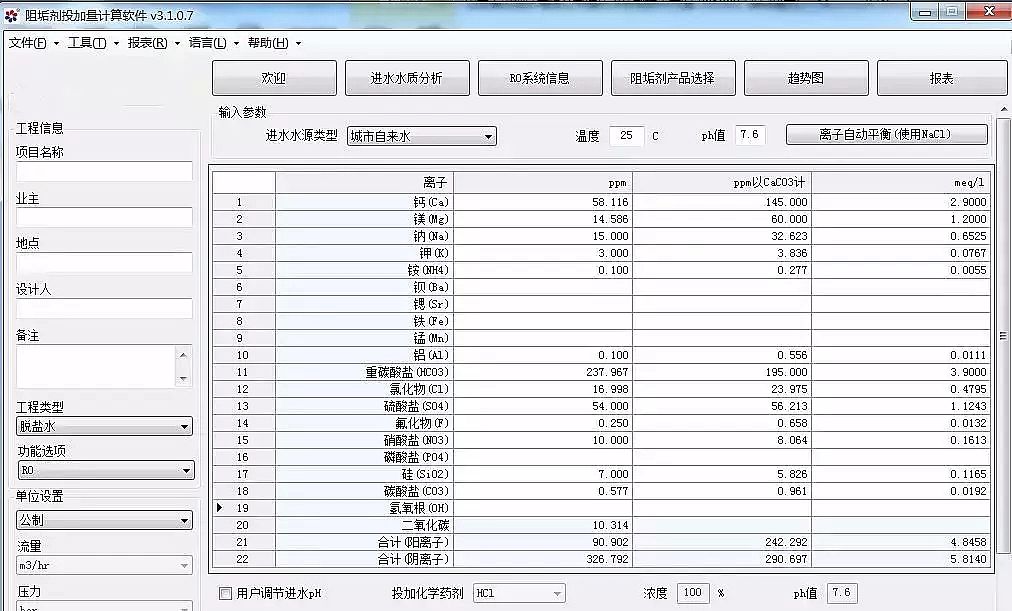Open the 报表(R) menu
The height and width of the screenshot is (611, 1012).
tap(146, 43)
